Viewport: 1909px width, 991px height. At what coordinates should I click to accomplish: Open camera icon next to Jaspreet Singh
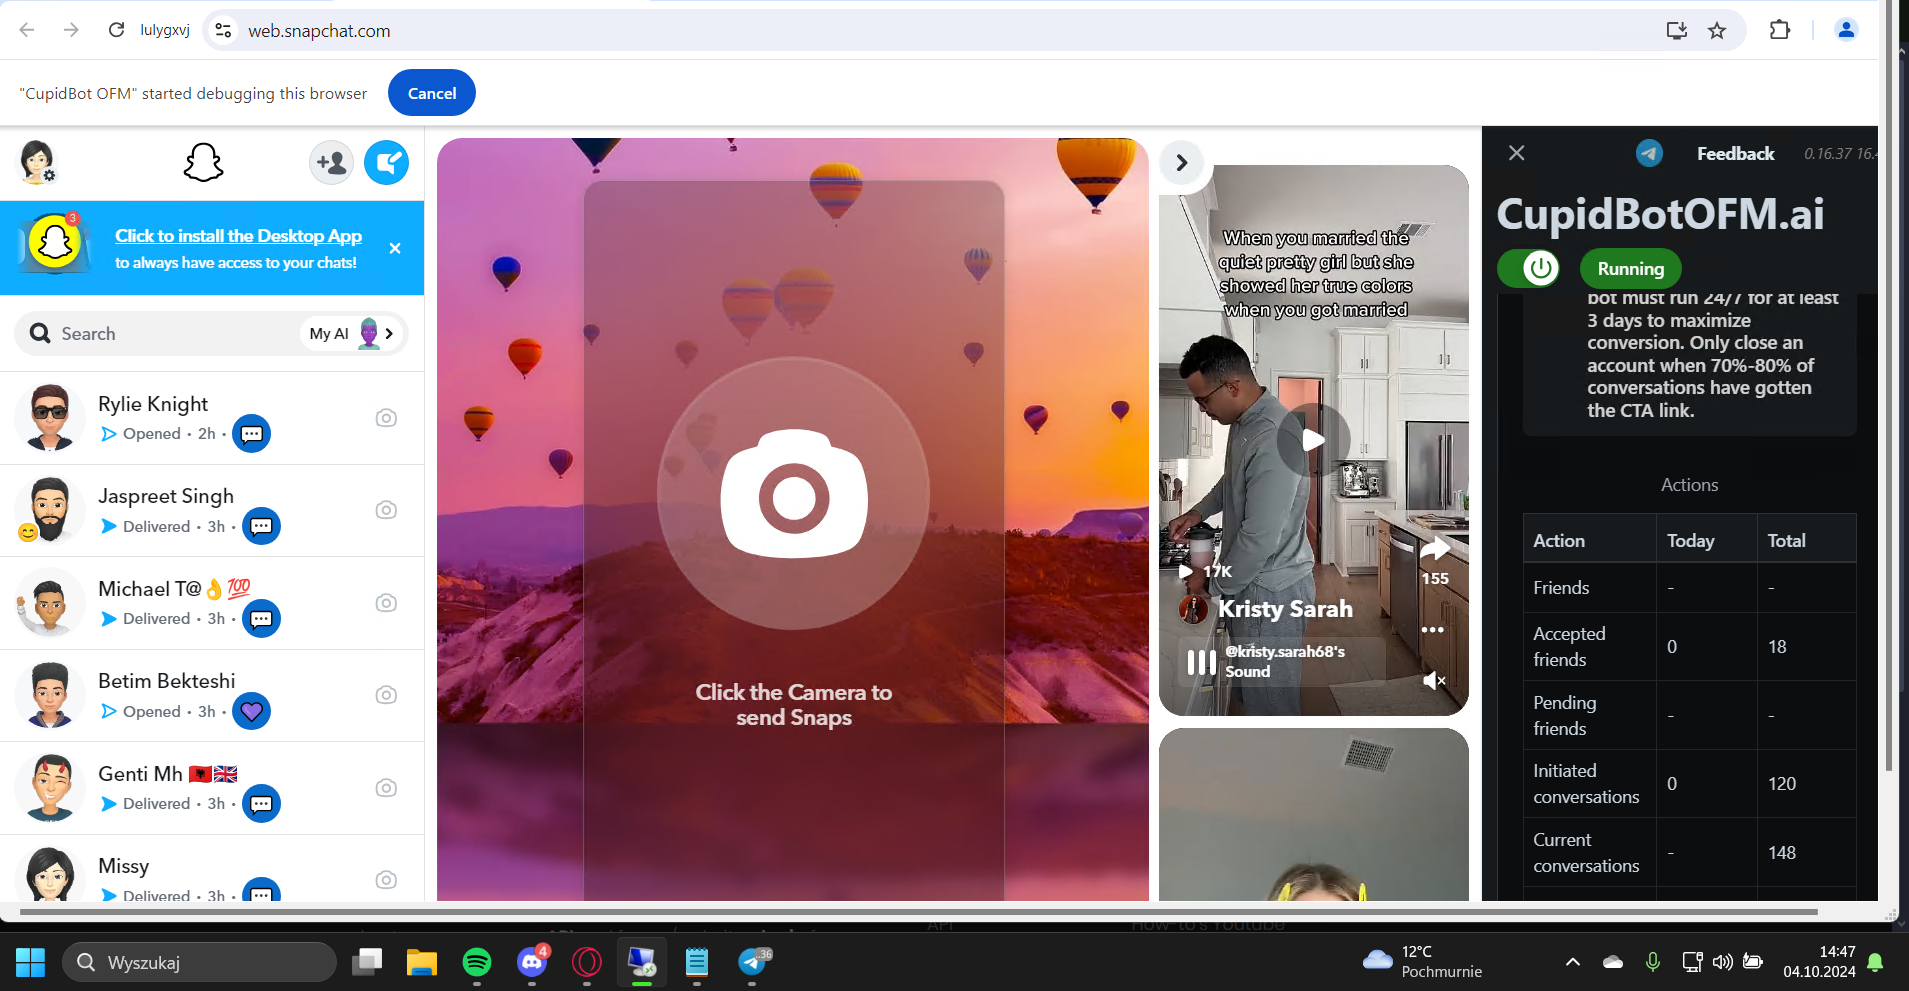[386, 510]
